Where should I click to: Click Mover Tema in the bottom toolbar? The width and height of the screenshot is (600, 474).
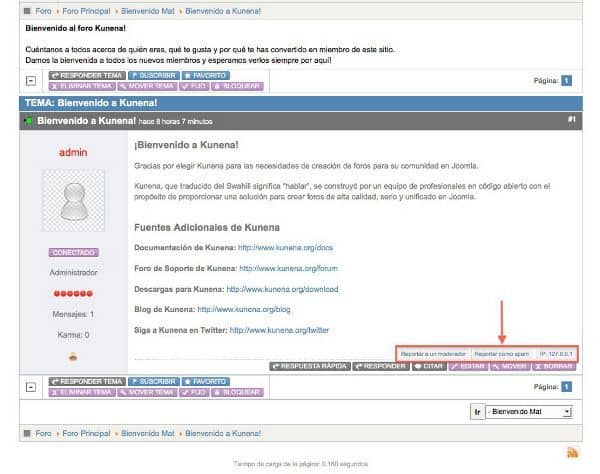coord(147,392)
